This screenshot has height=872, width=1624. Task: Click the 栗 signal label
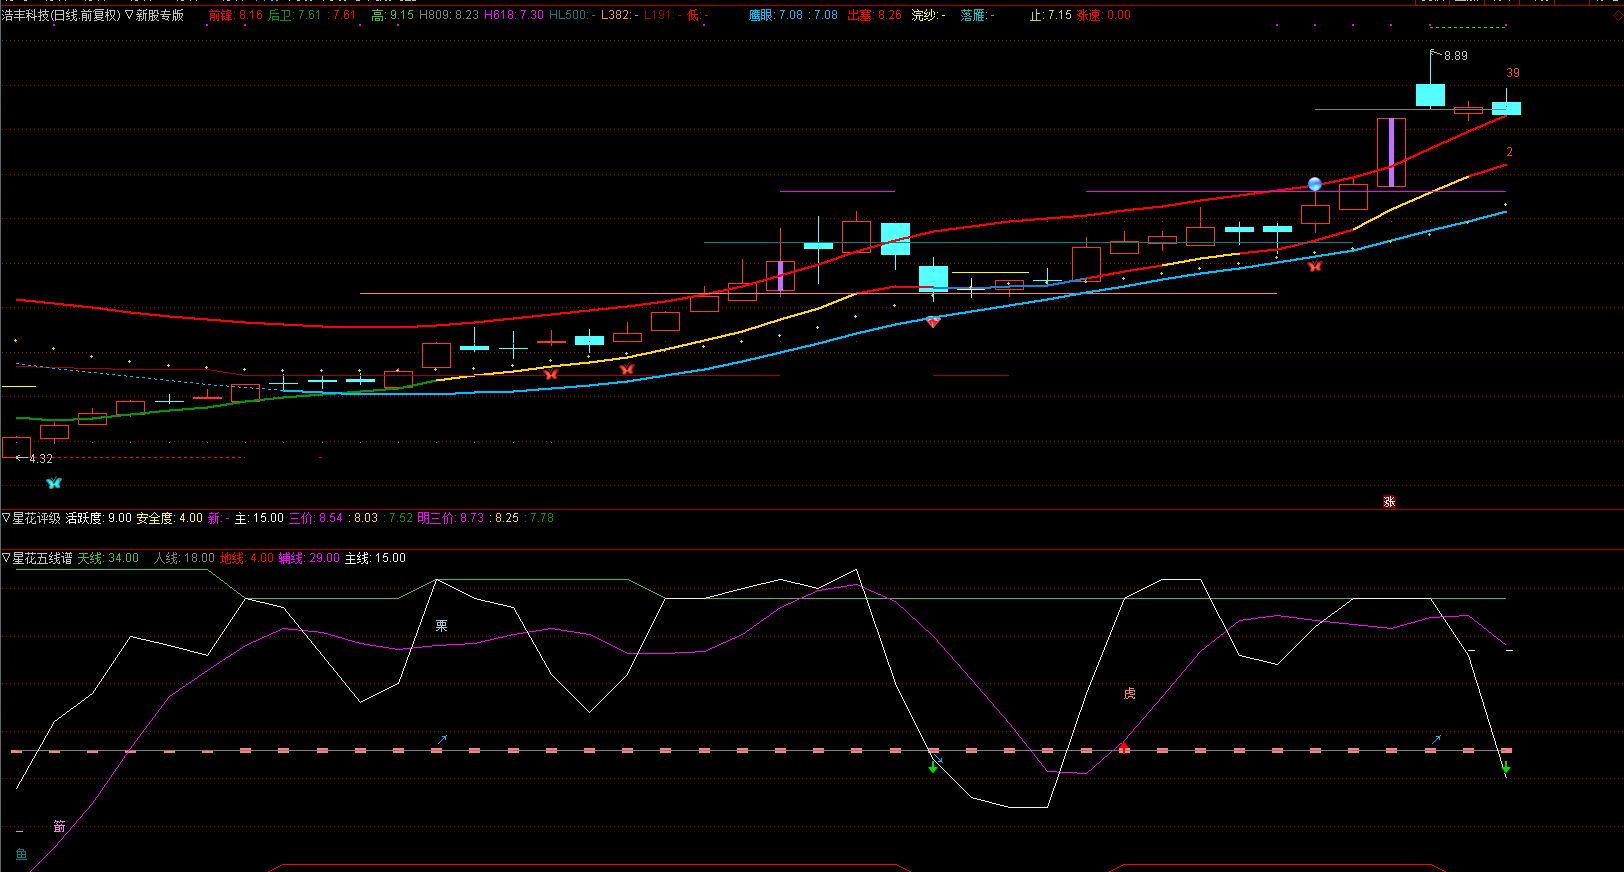441,626
